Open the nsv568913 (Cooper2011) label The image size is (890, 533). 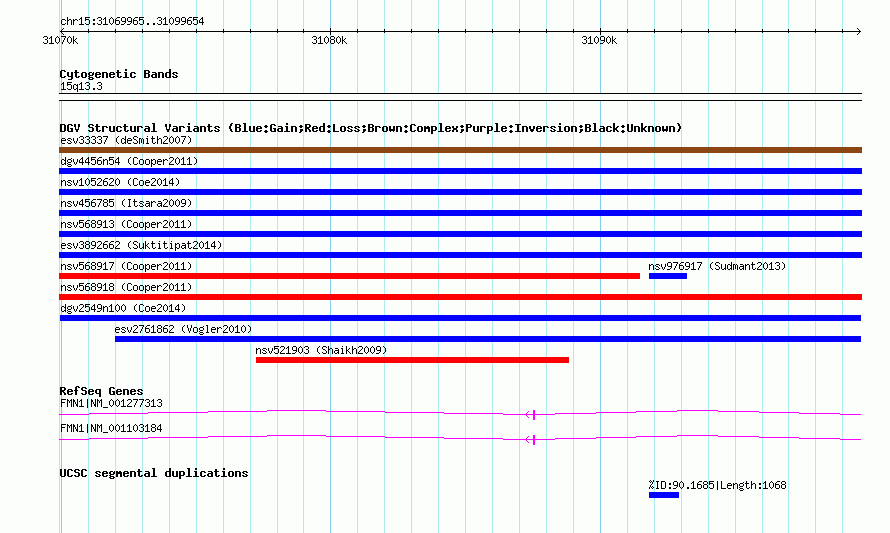point(126,224)
